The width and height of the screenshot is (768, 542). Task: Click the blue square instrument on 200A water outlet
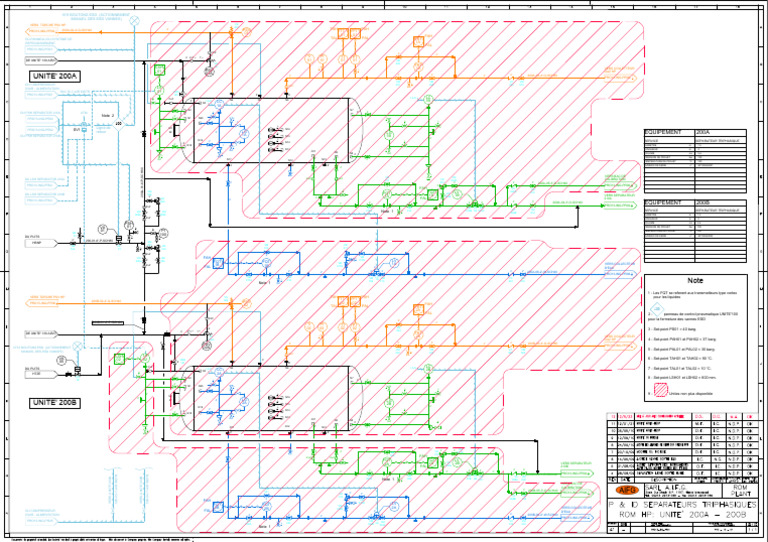[218, 264]
